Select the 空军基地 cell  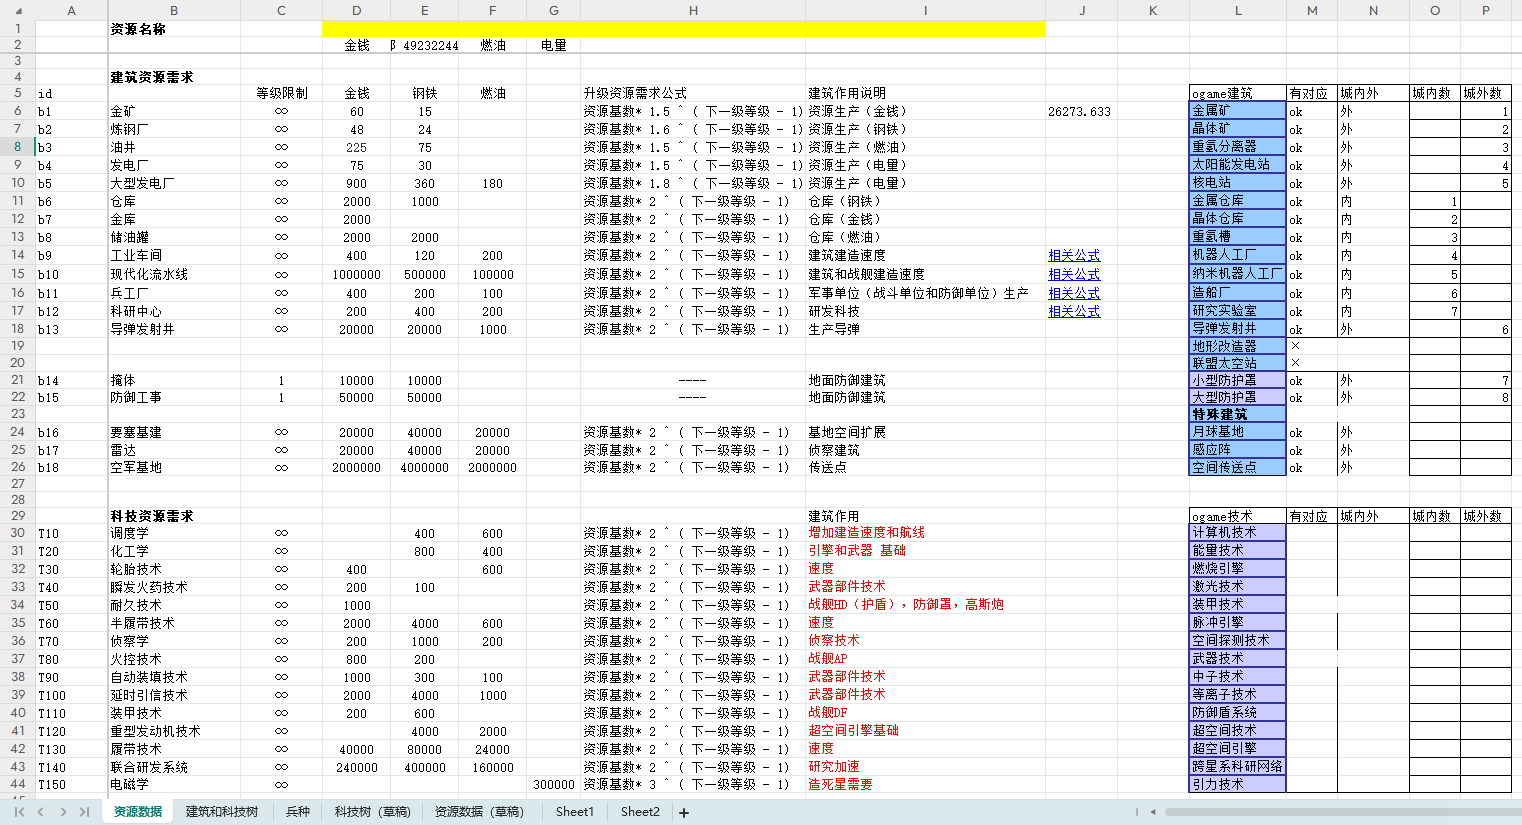174,468
